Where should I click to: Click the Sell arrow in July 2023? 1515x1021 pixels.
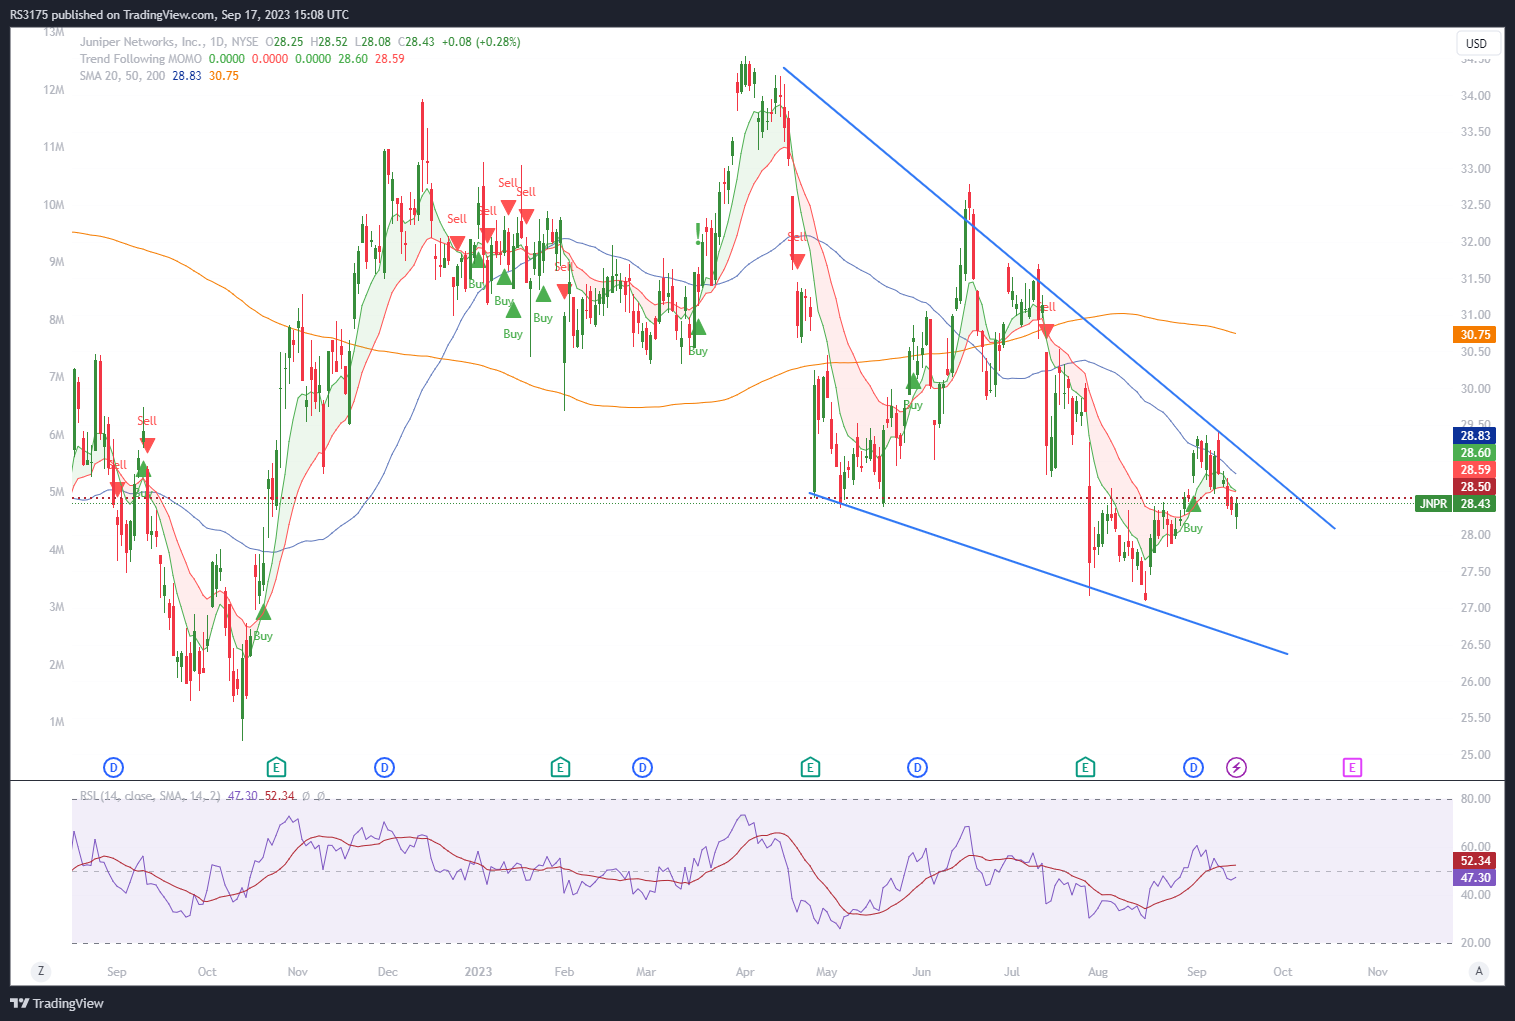(x=1046, y=331)
